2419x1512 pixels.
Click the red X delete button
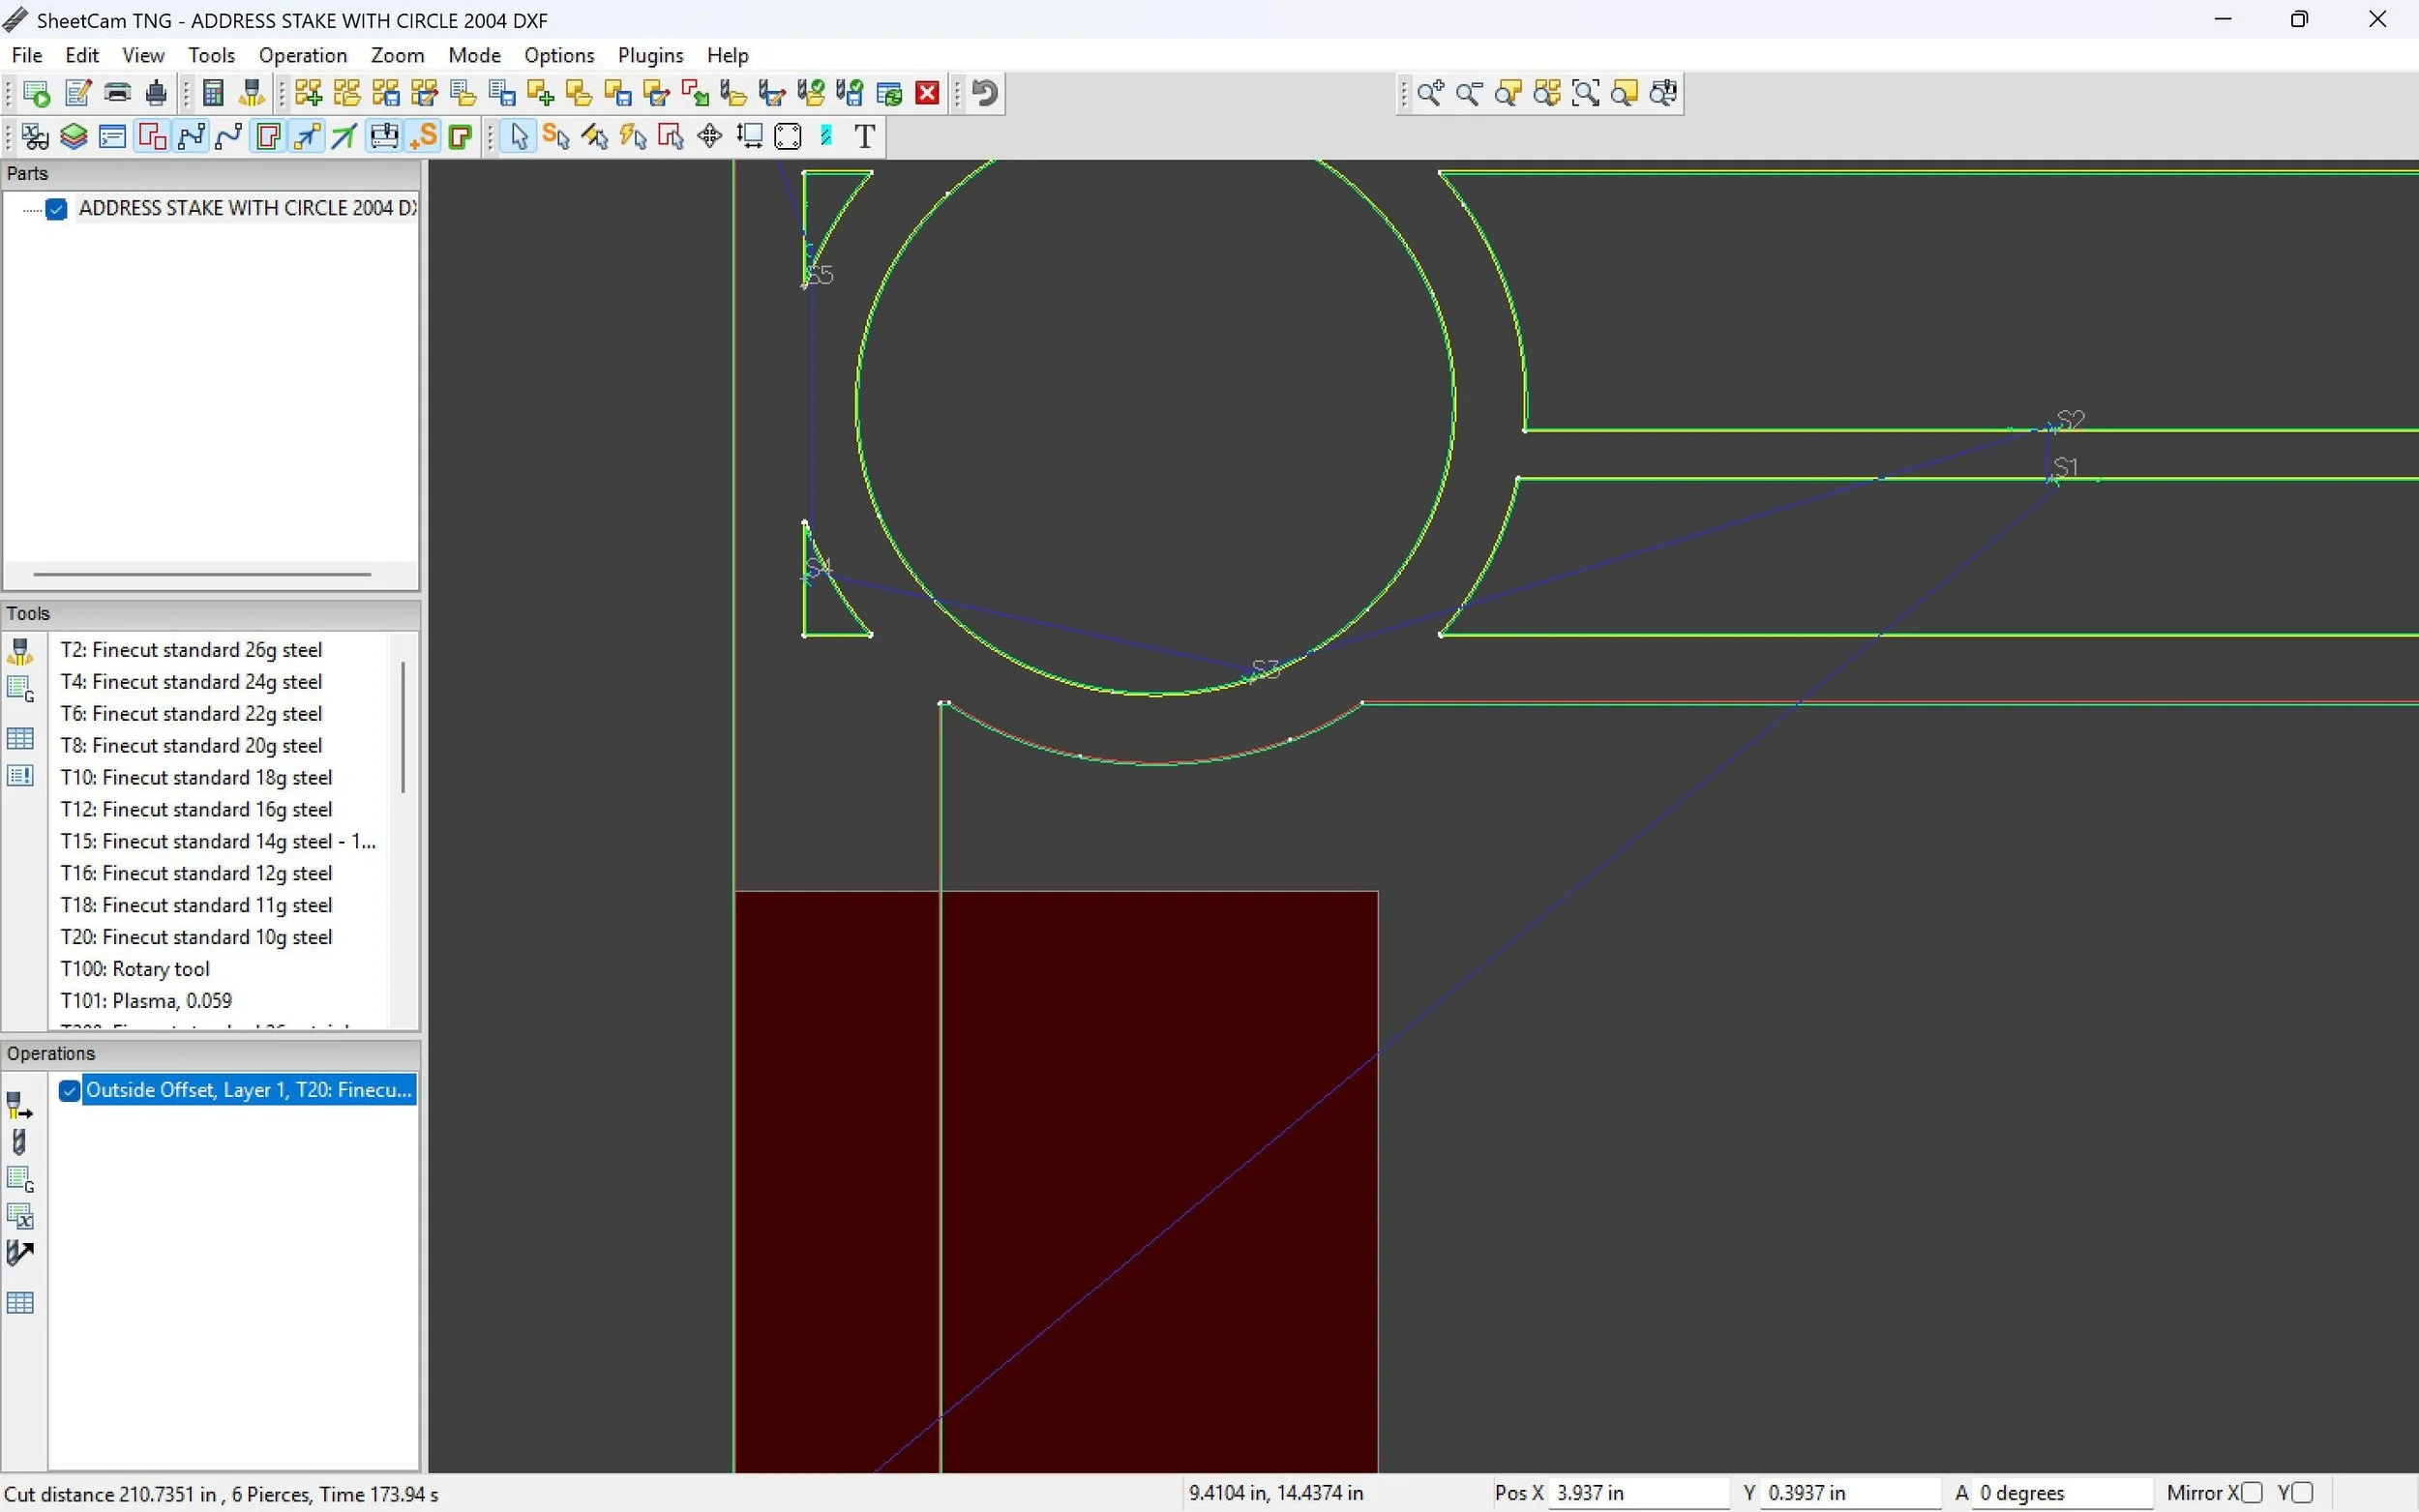tap(927, 93)
